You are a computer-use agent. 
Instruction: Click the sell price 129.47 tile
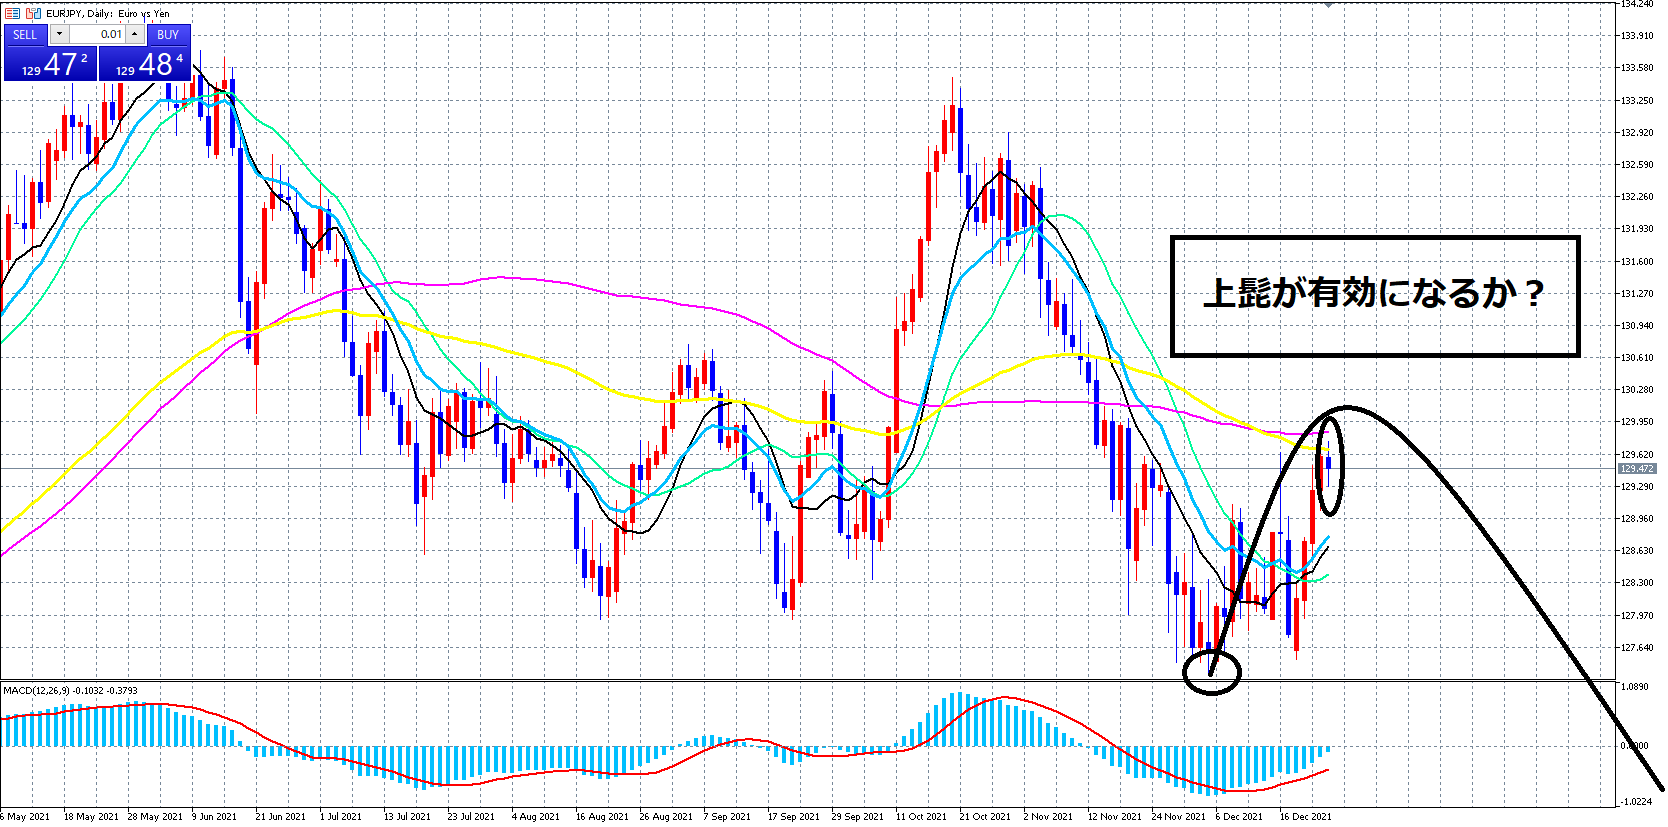coord(50,64)
